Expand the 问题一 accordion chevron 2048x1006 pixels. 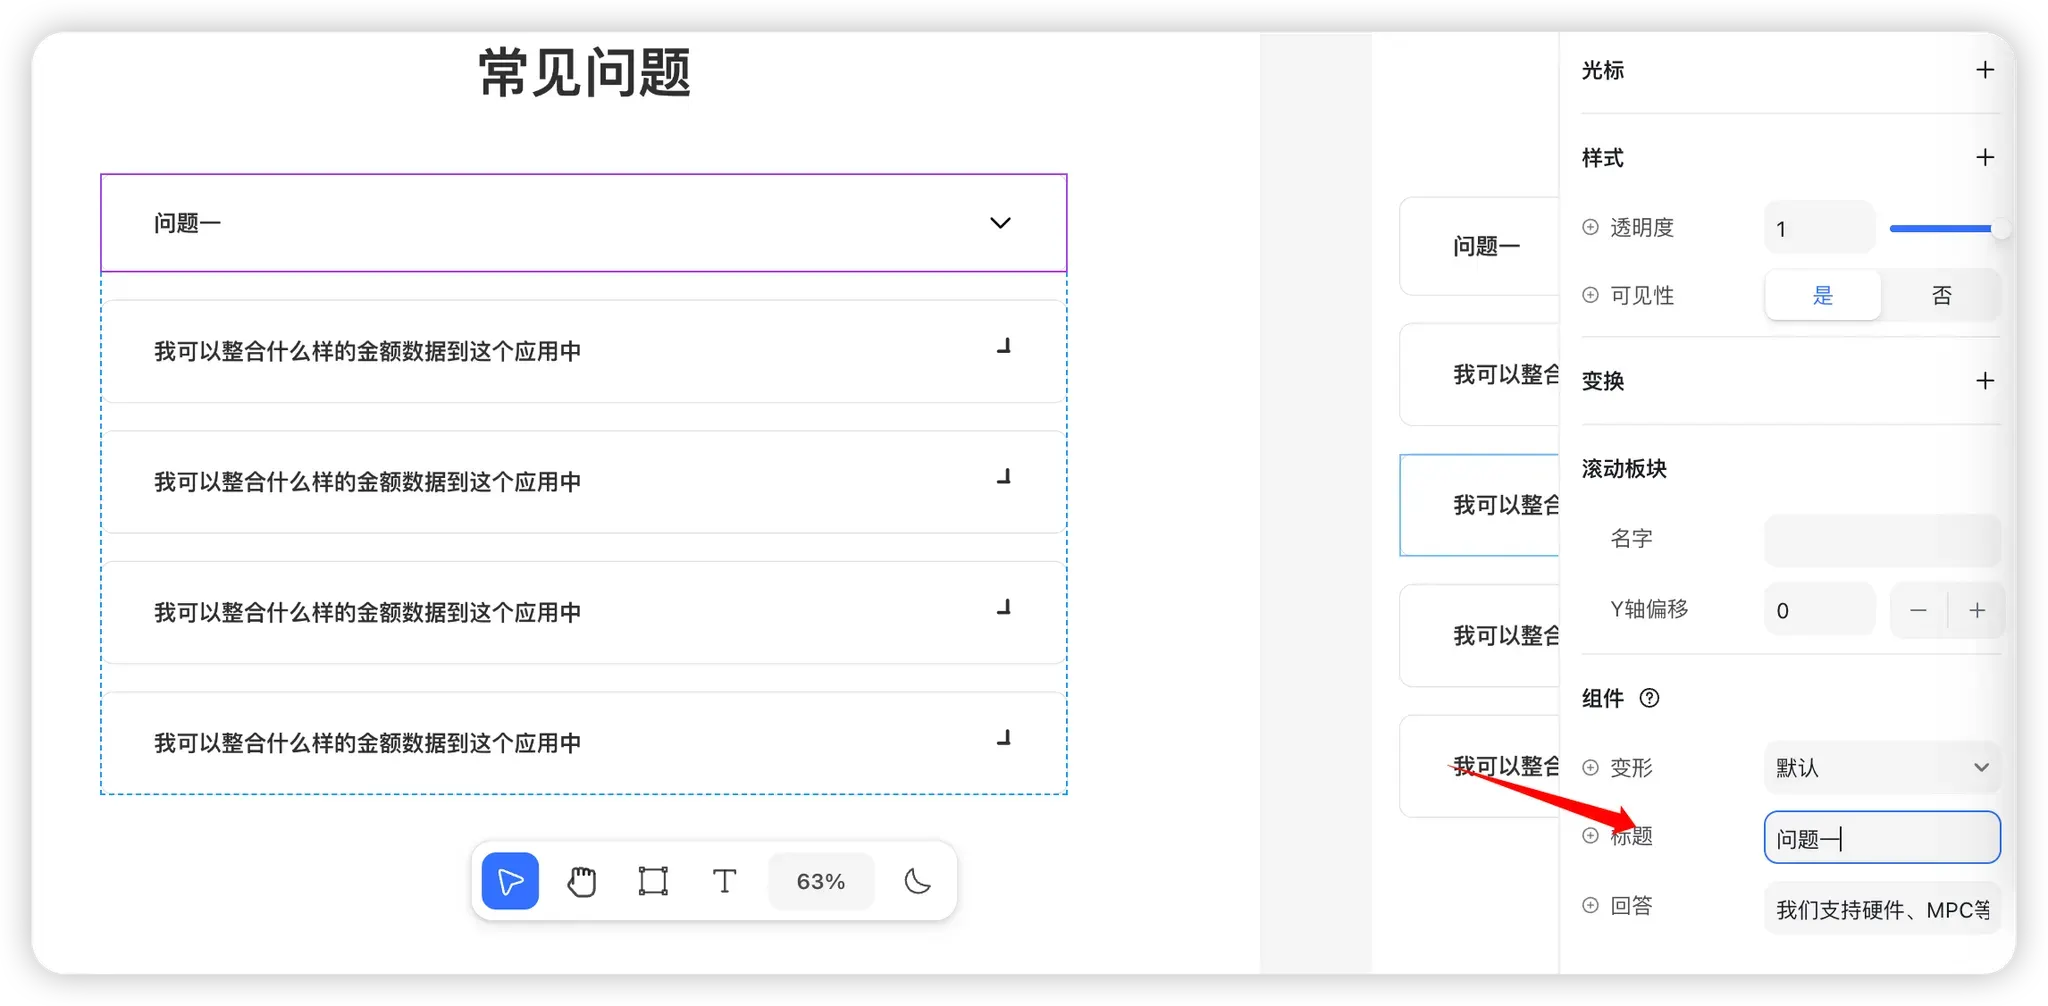(x=1000, y=223)
